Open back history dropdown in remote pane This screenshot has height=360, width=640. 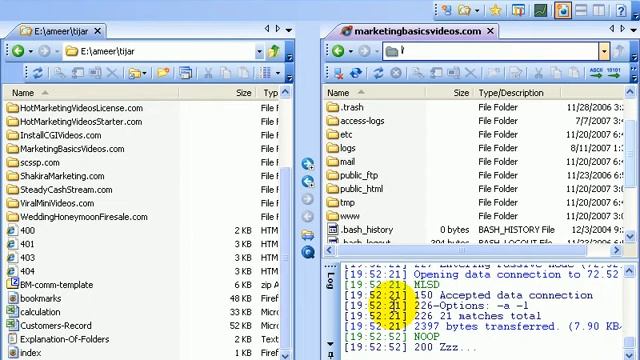351,51
